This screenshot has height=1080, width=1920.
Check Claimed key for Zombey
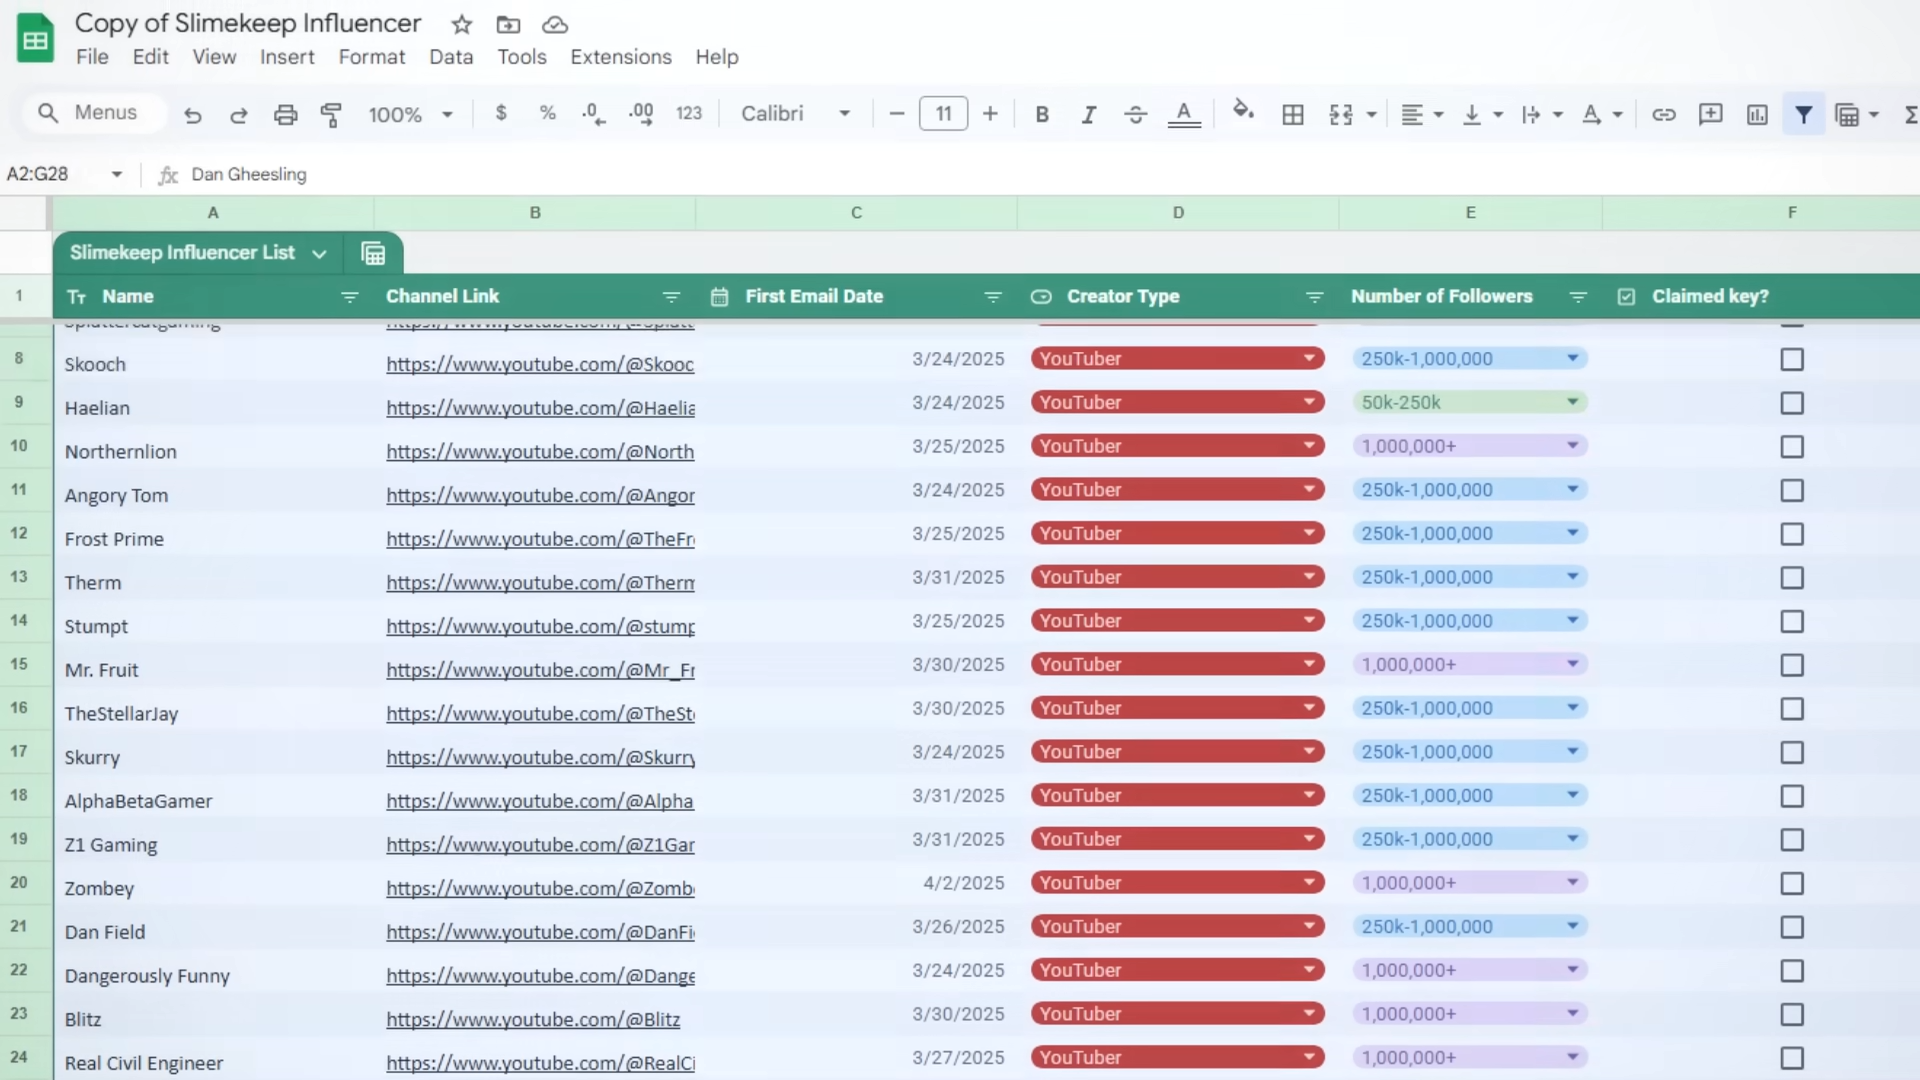1792,884
